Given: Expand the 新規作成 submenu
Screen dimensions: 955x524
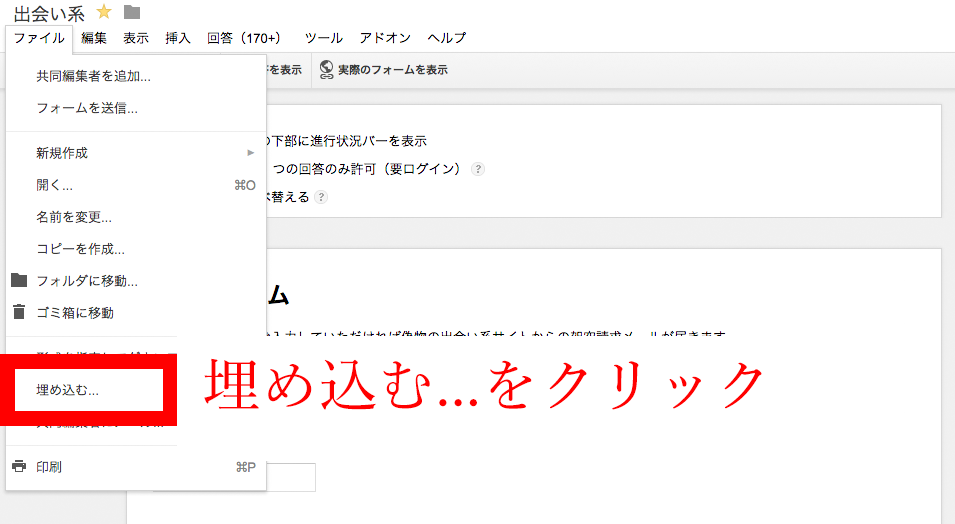Looking at the screenshot, I should (136, 153).
